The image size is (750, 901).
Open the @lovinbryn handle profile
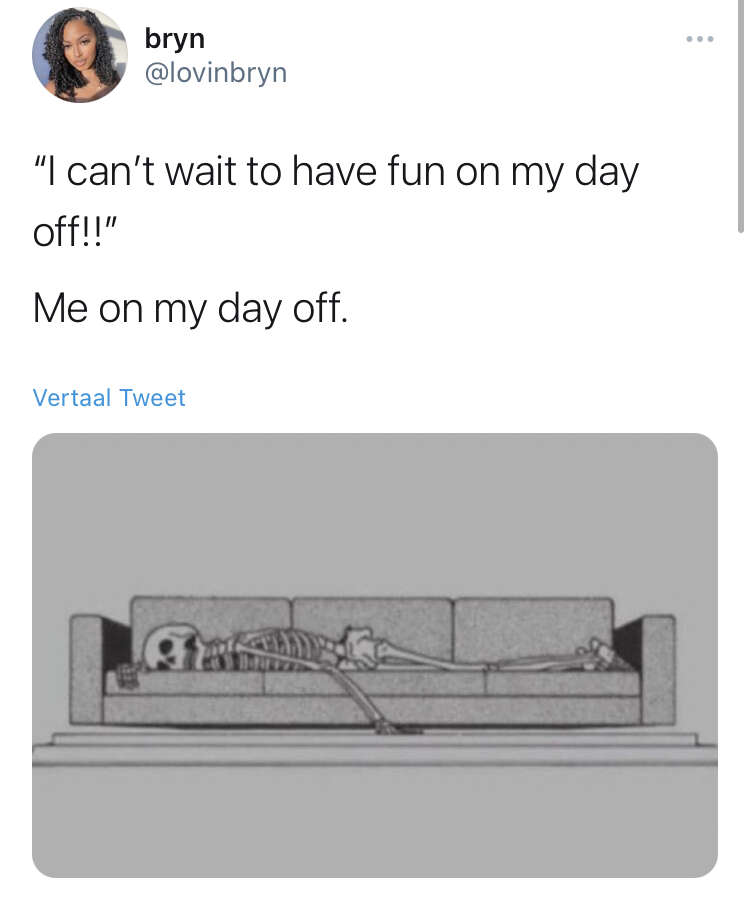coord(216,73)
